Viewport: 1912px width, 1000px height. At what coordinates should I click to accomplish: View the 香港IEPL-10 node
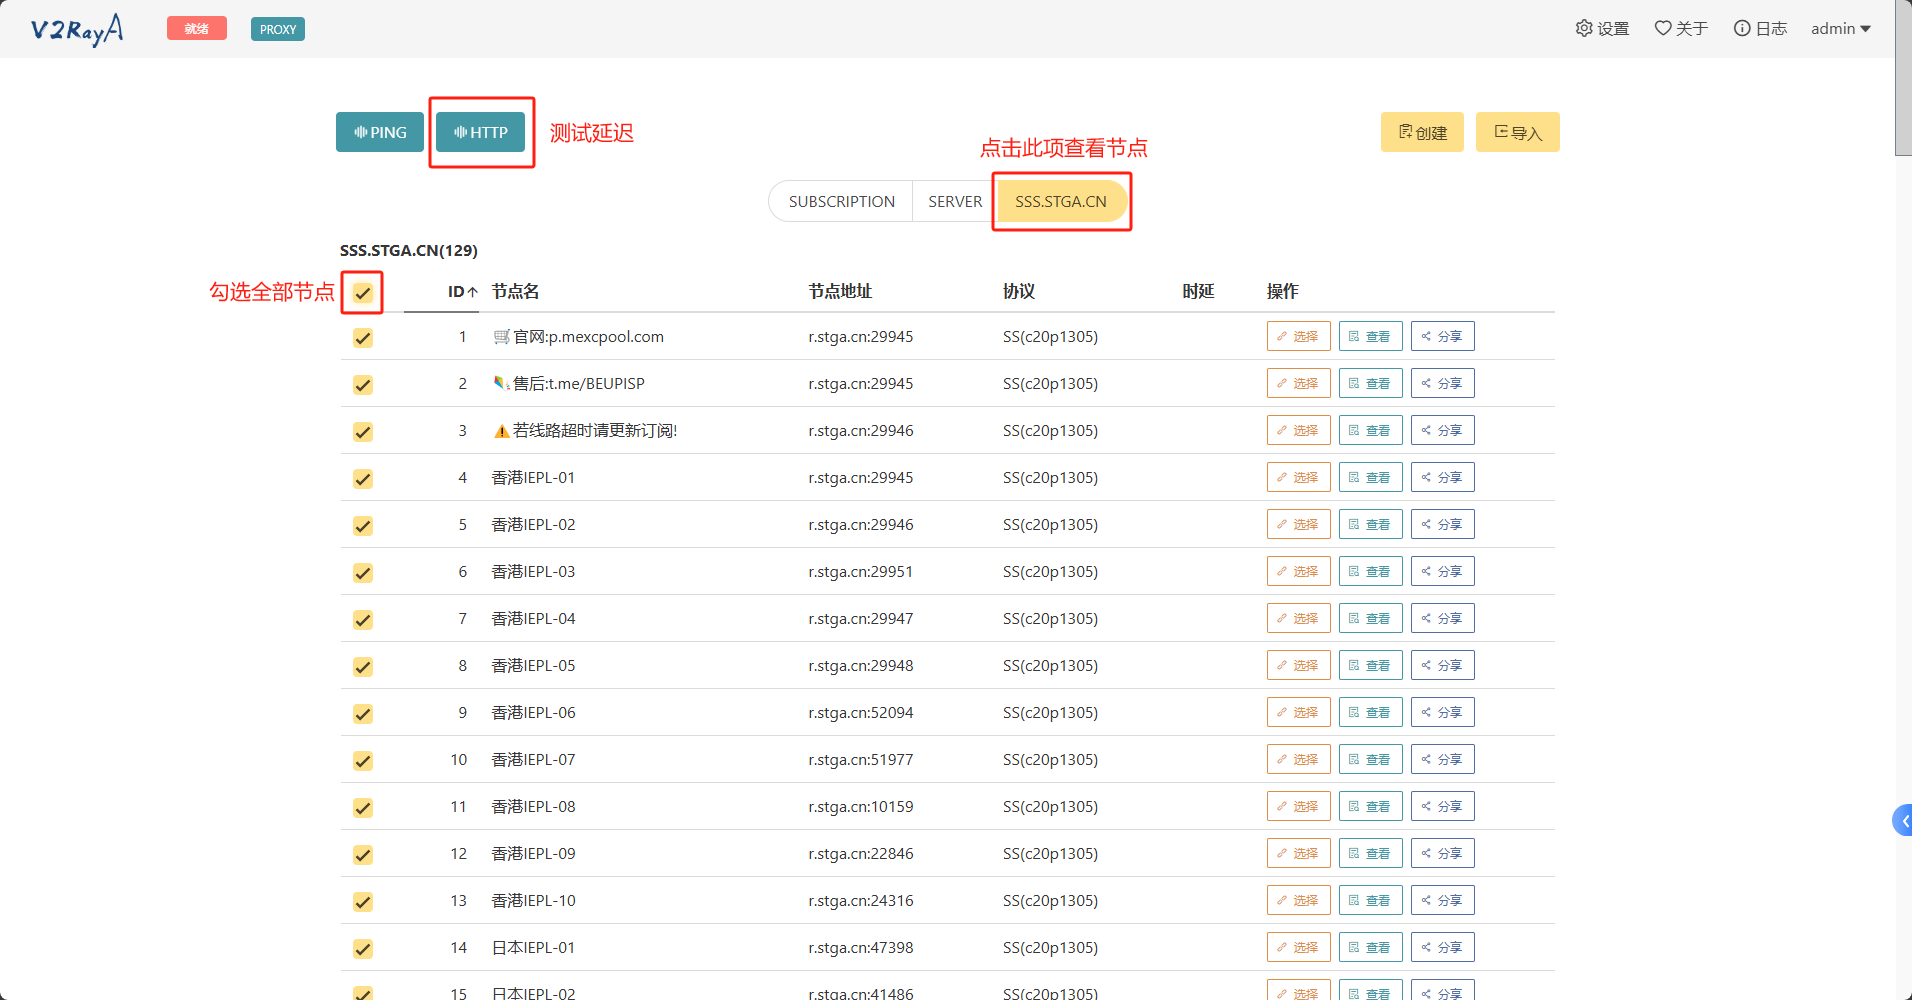[x=1370, y=900]
